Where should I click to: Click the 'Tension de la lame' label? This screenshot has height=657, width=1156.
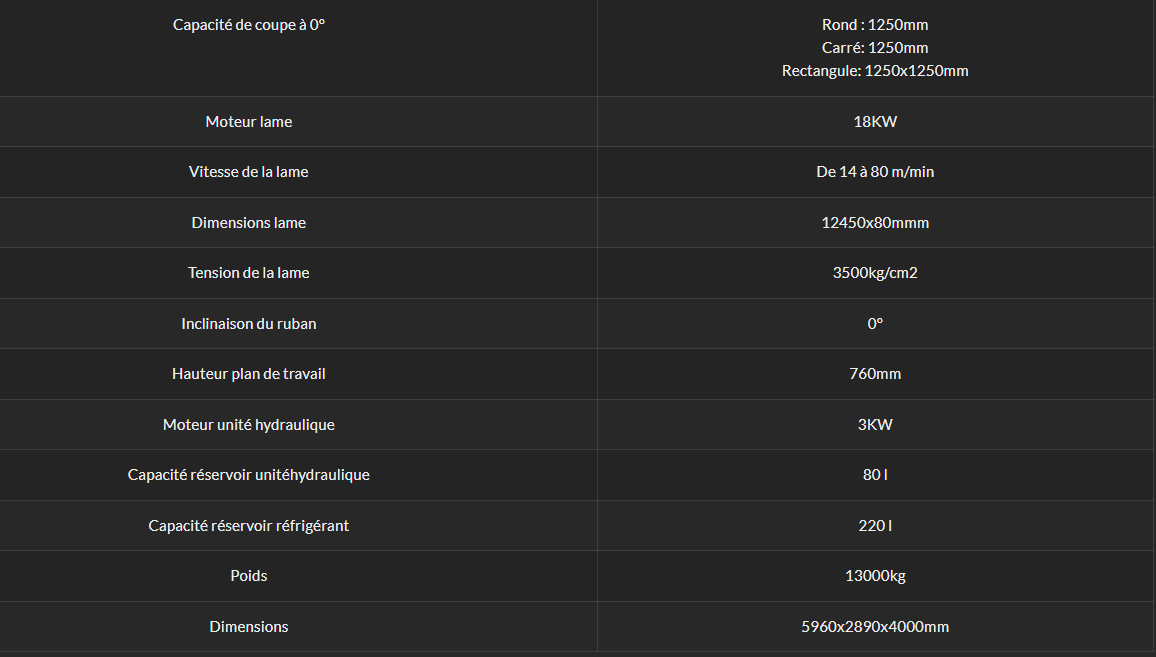[248, 273]
